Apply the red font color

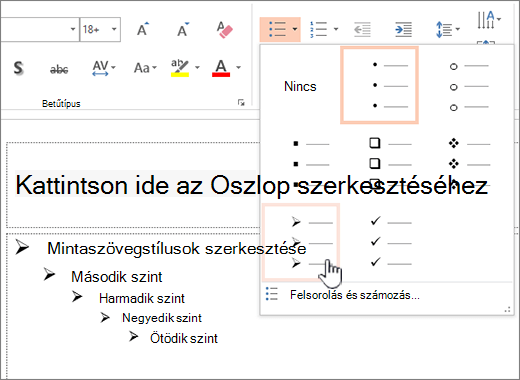coord(221,68)
